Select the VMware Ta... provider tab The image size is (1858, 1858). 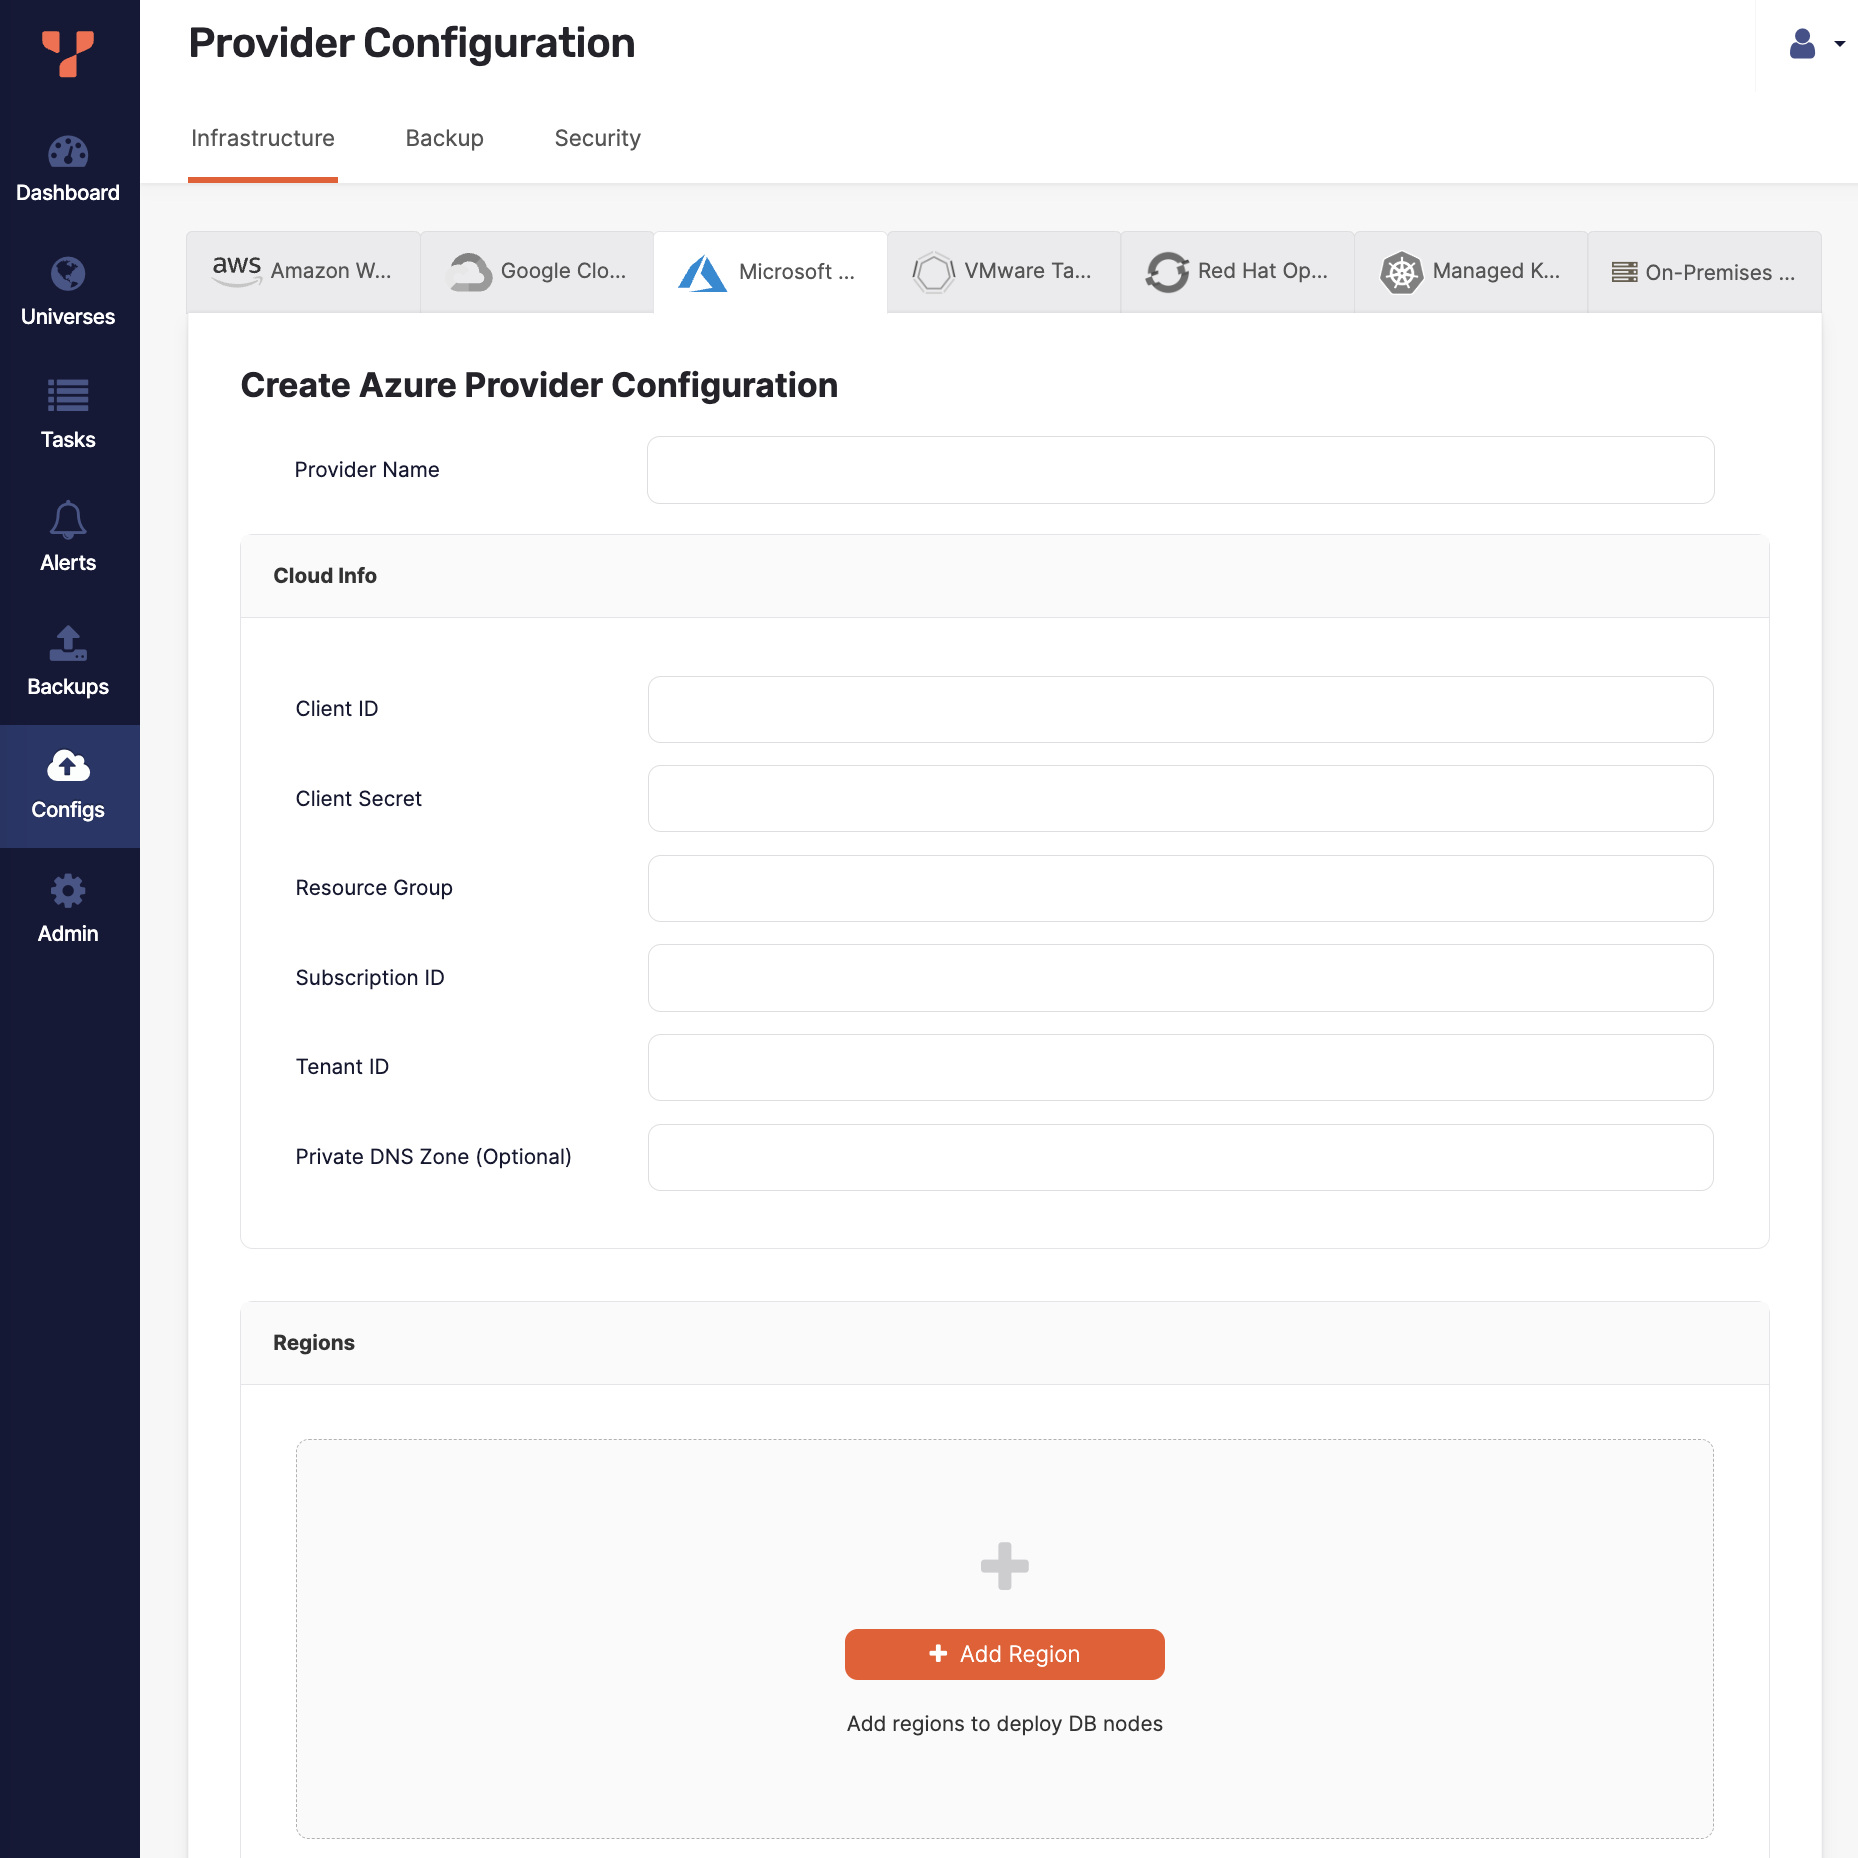click(x=1005, y=272)
